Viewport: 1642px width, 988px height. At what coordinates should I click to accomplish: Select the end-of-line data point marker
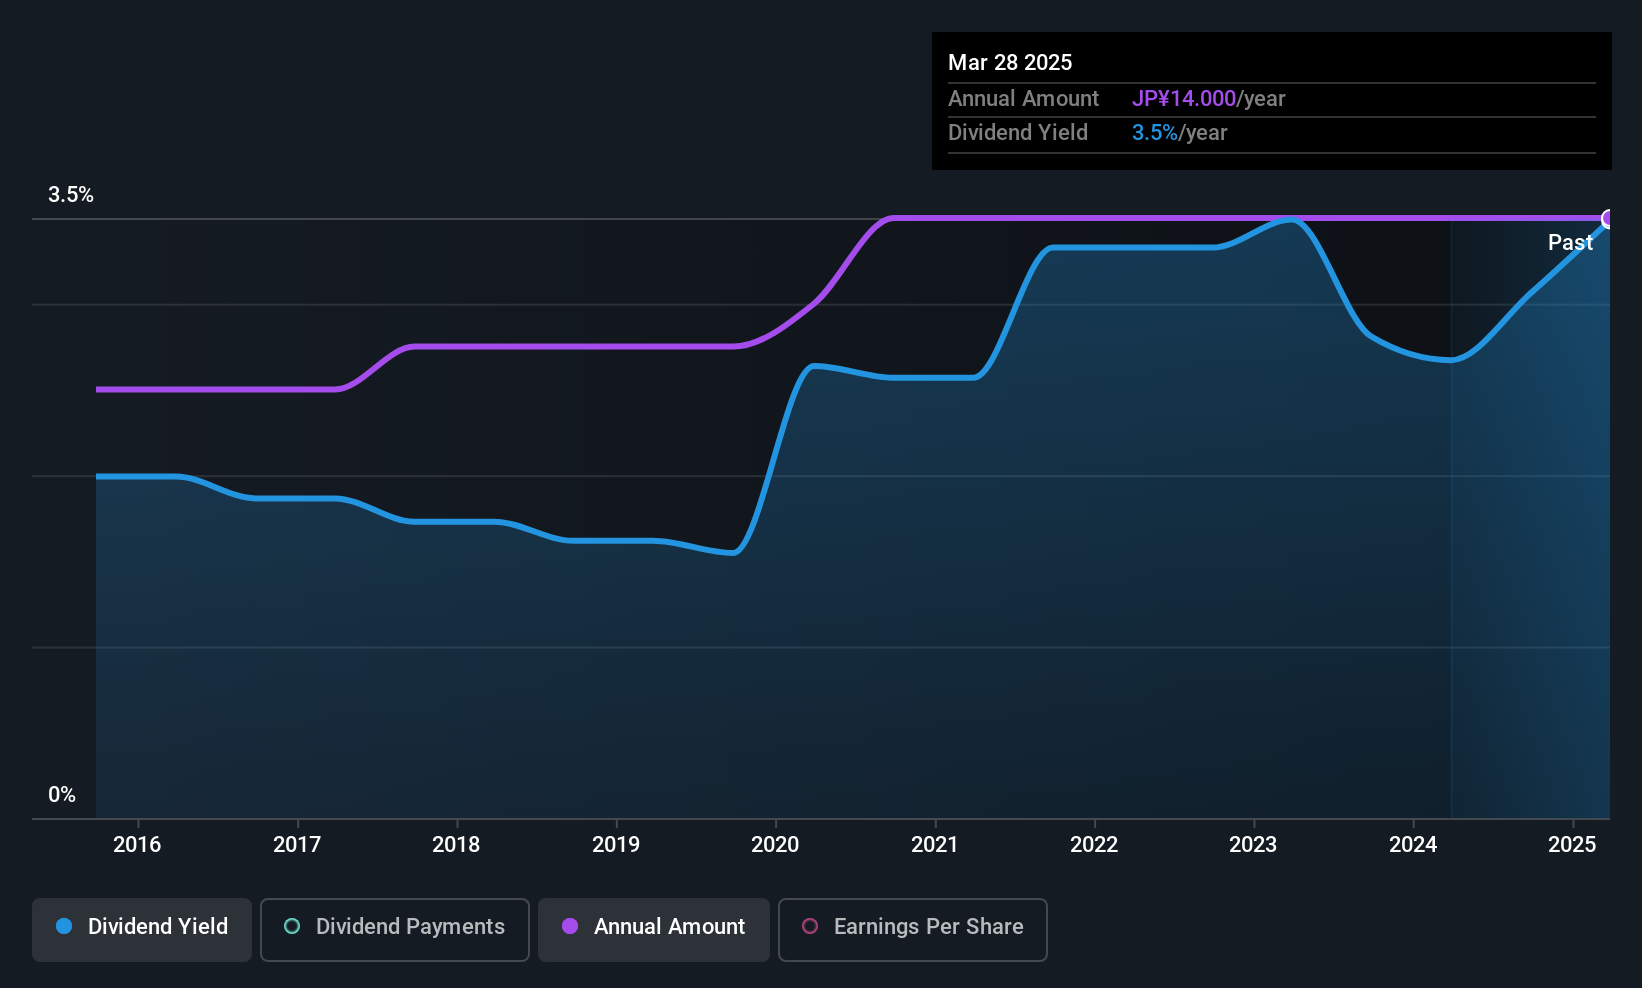pos(1608,219)
